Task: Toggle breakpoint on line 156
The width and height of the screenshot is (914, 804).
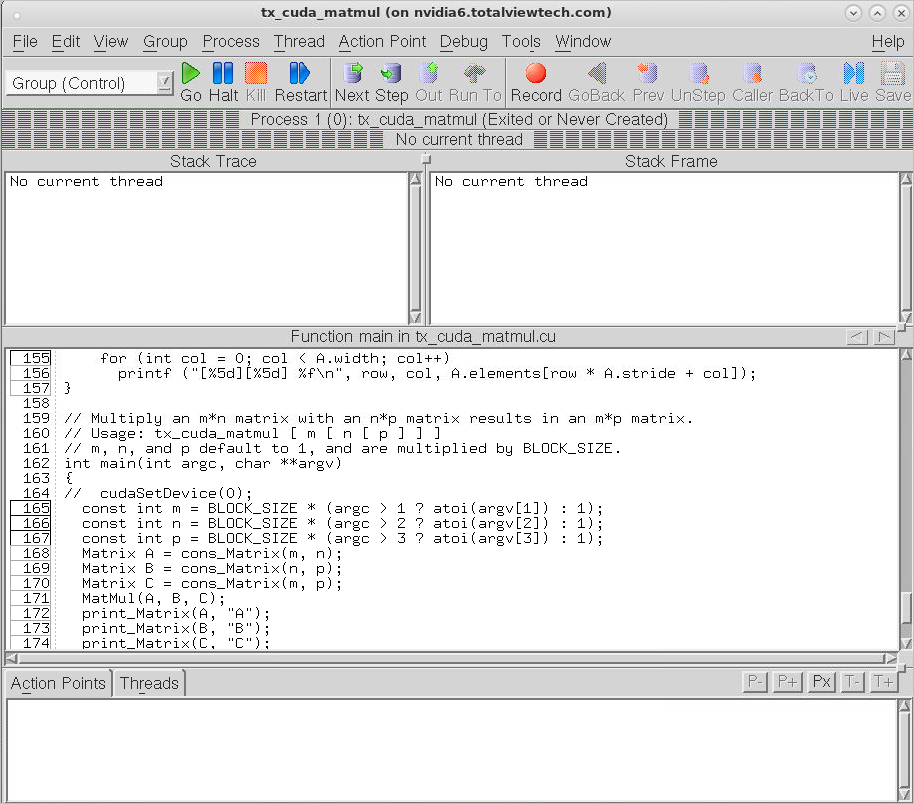Action: [31, 373]
